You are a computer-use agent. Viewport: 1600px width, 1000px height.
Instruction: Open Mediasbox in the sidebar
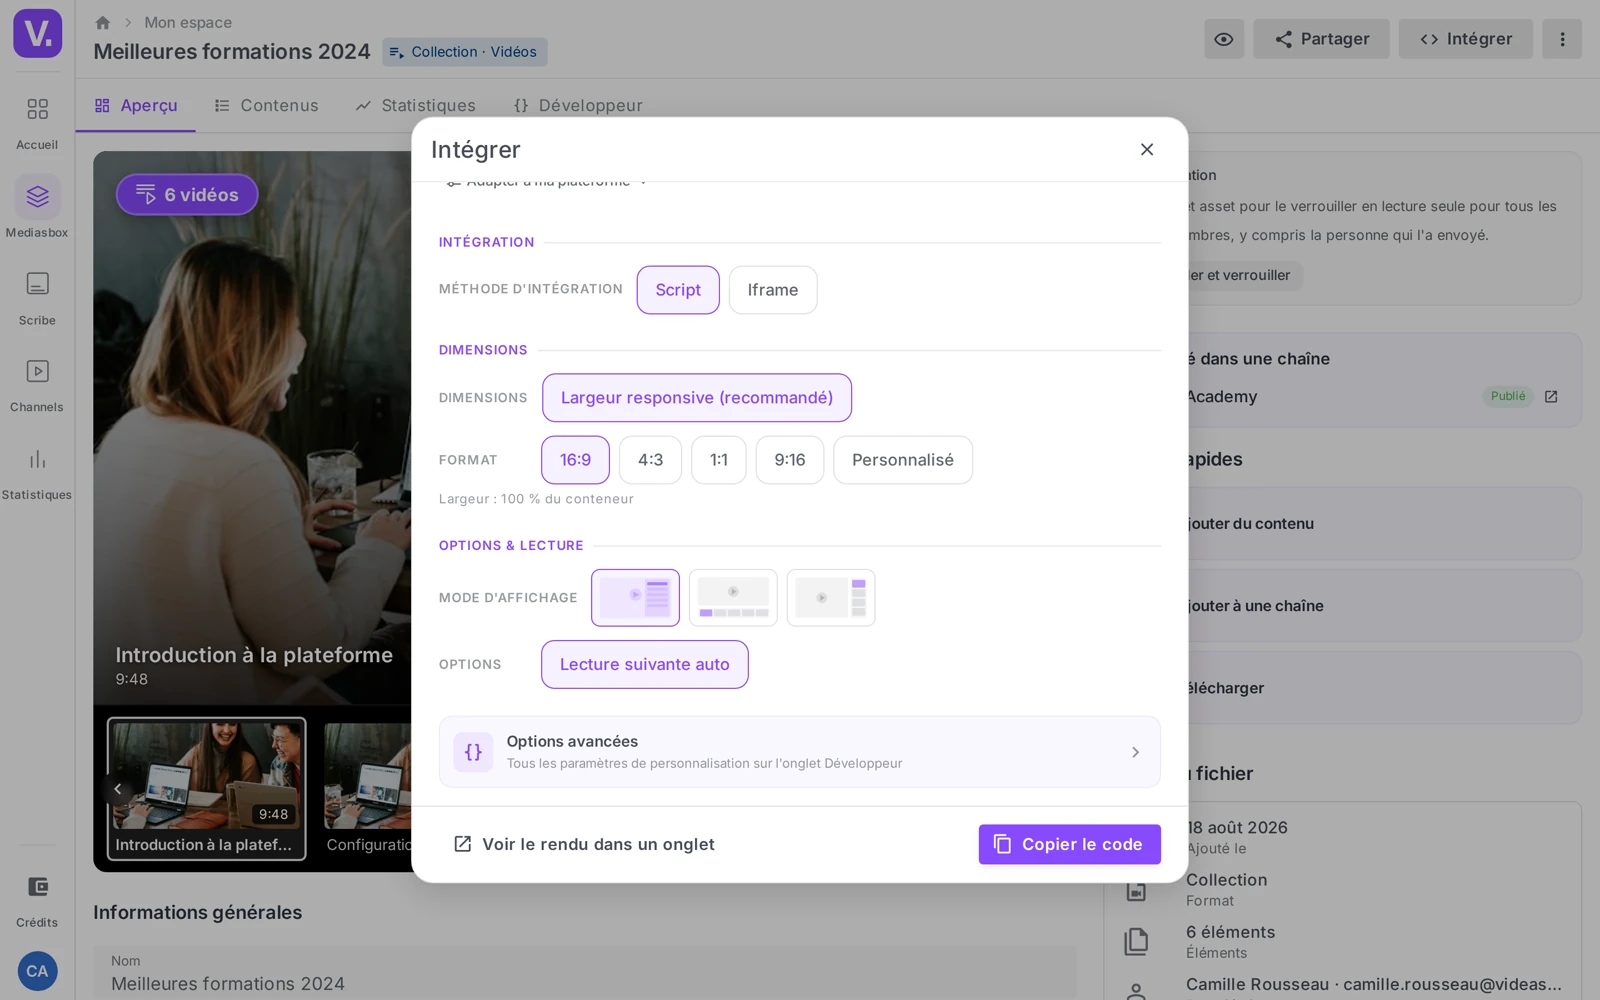pos(37,208)
